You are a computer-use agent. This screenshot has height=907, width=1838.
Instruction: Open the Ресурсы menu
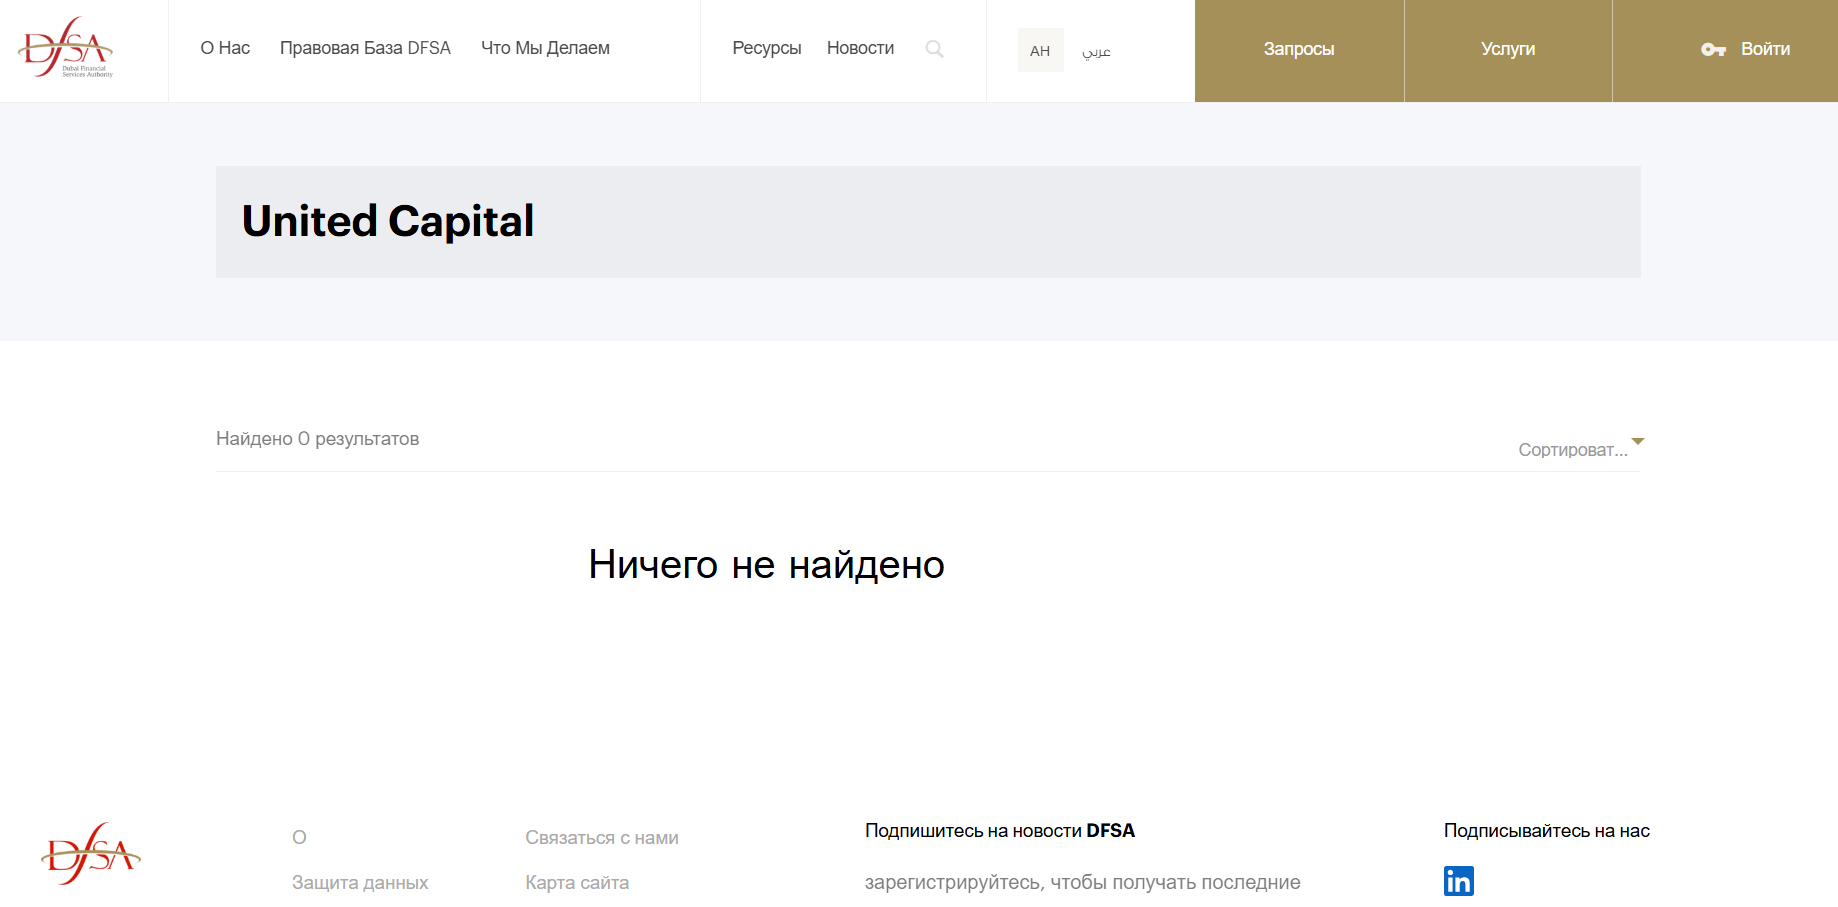pyautogui.click(x=767, y=48)
